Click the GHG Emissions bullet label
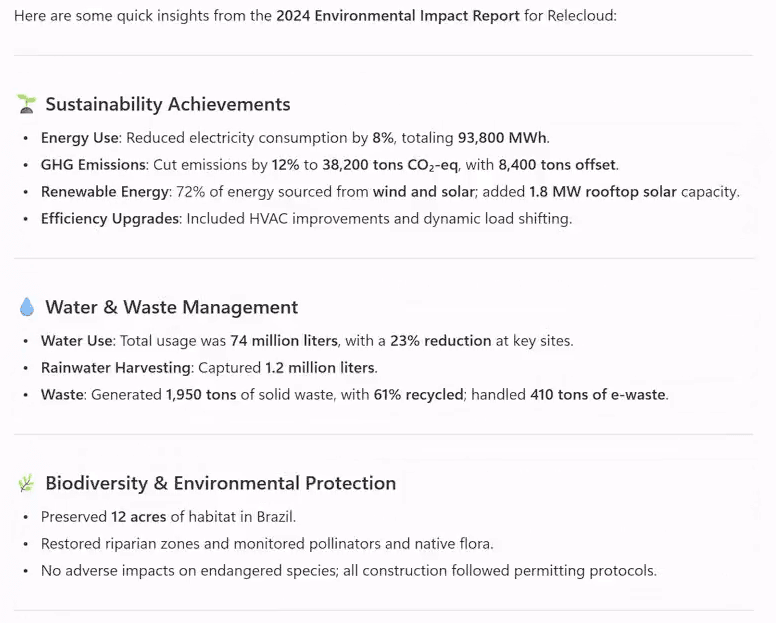This screenshot has width=776, height=623. [x=94, y=165]
